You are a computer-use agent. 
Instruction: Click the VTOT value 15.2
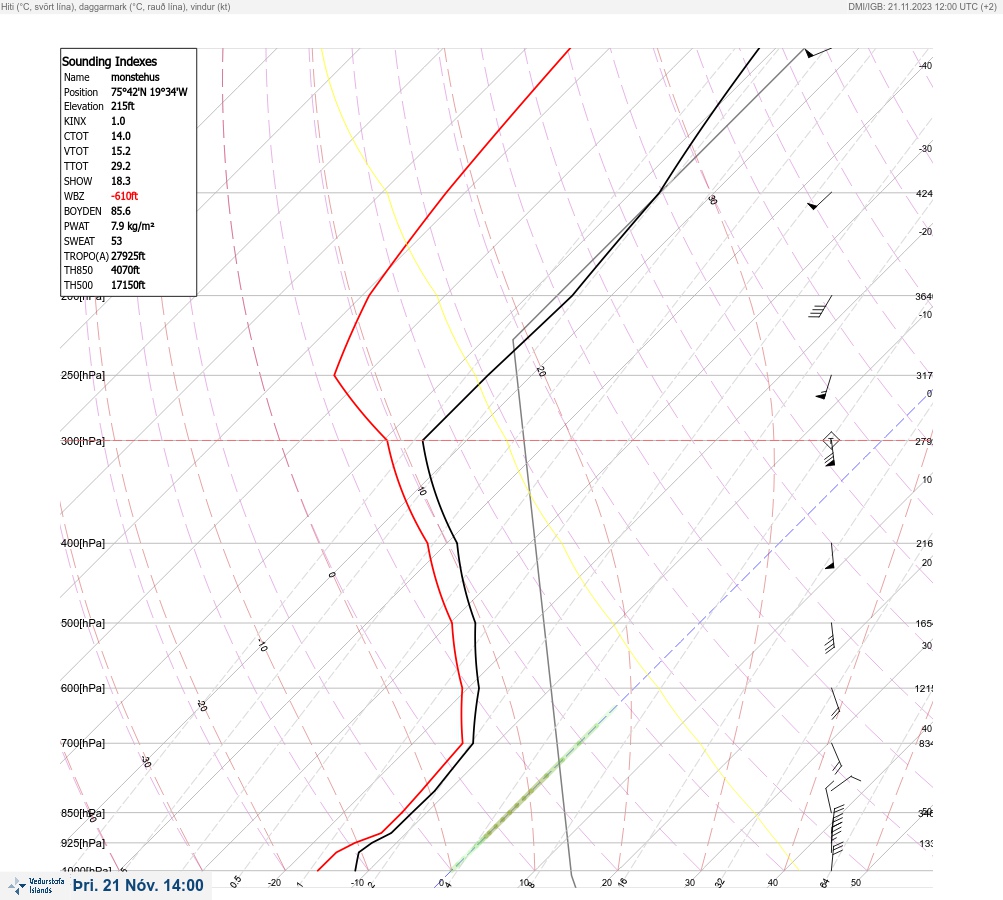pos(121,151)
